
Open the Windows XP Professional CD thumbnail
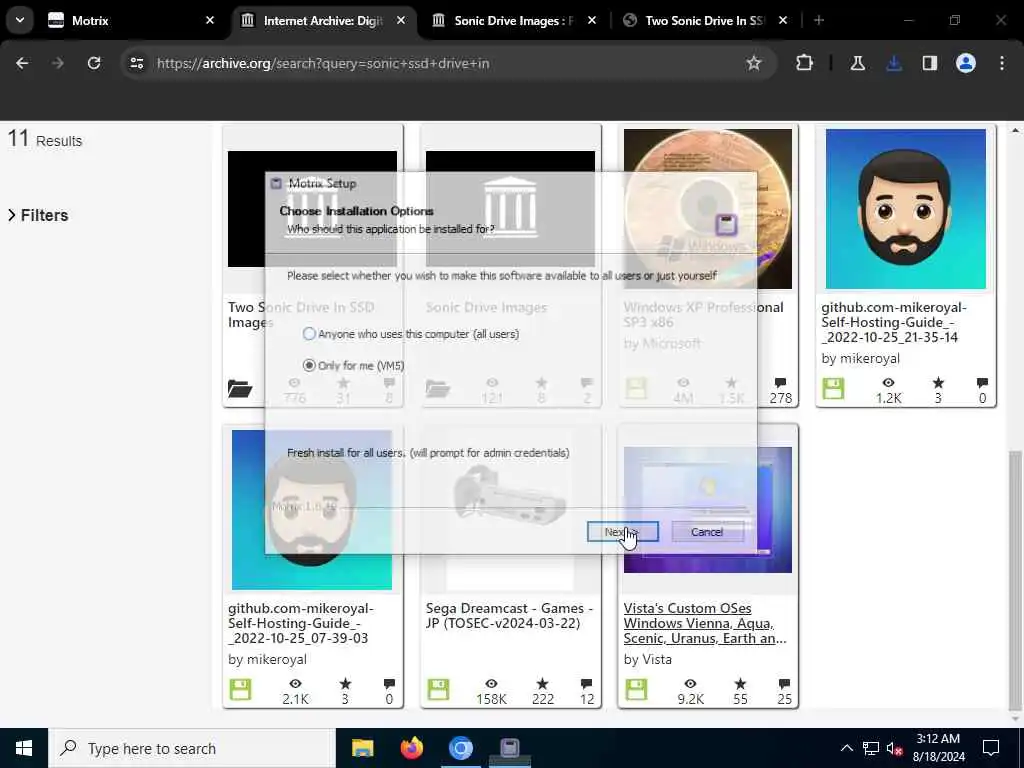pos(708,209)
